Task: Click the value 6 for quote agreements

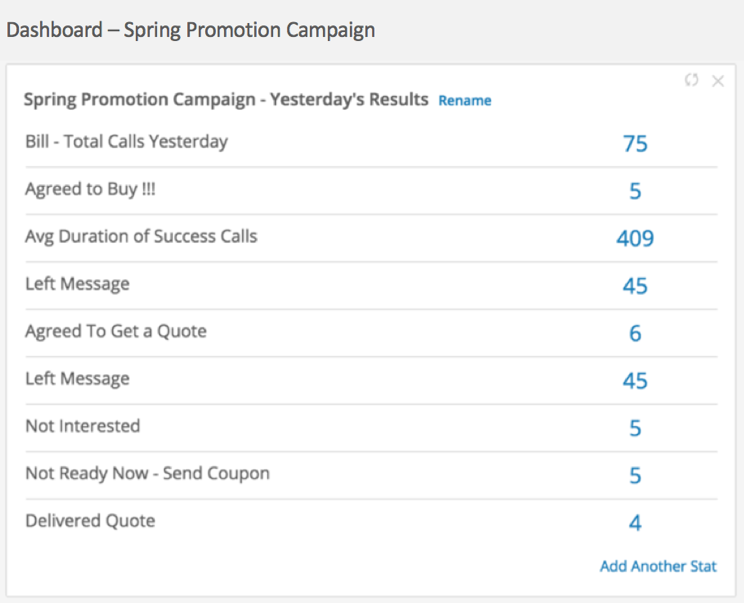Action: coord(635,334)
